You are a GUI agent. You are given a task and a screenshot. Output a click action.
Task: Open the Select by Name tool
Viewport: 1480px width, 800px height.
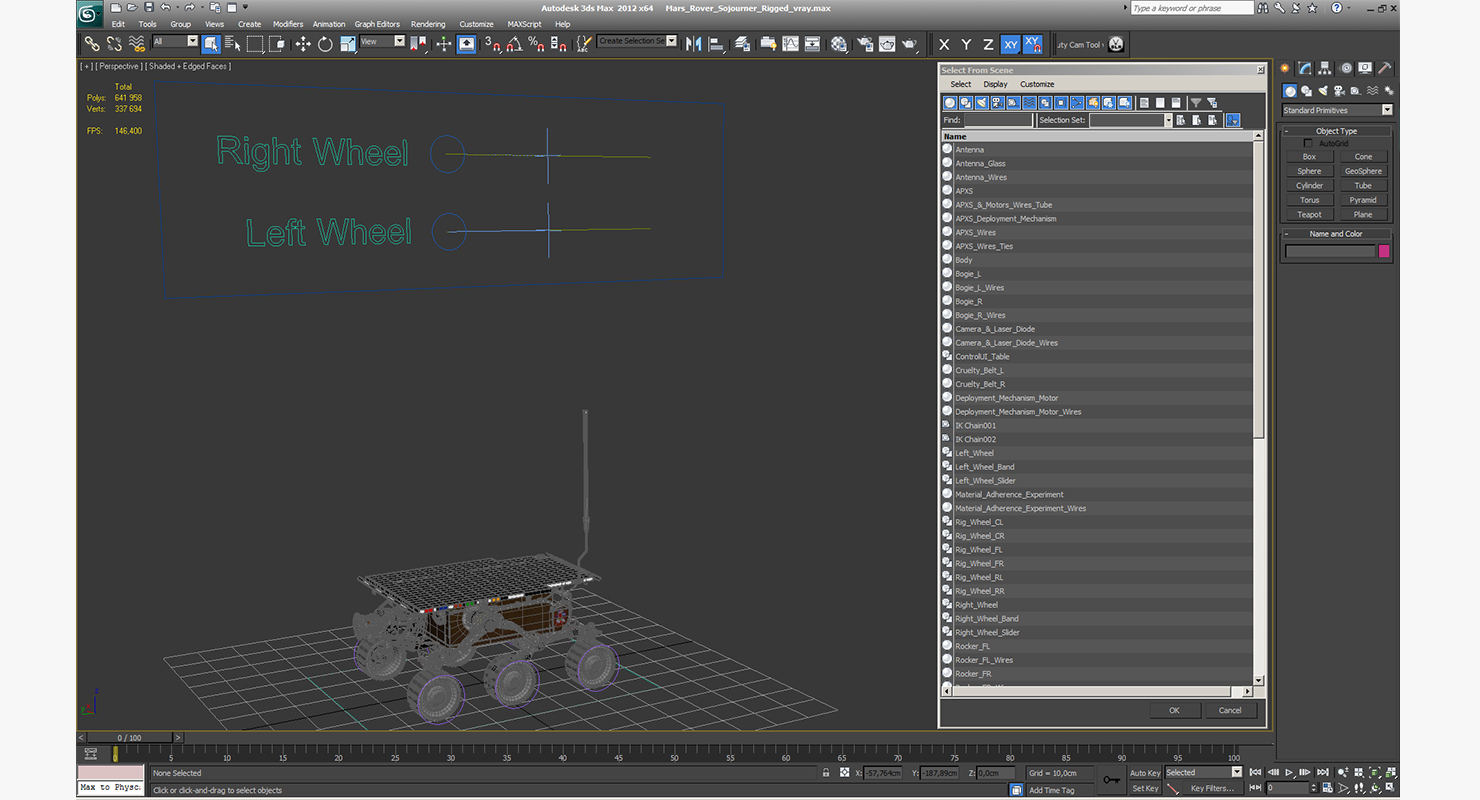(x=233, y=44)
